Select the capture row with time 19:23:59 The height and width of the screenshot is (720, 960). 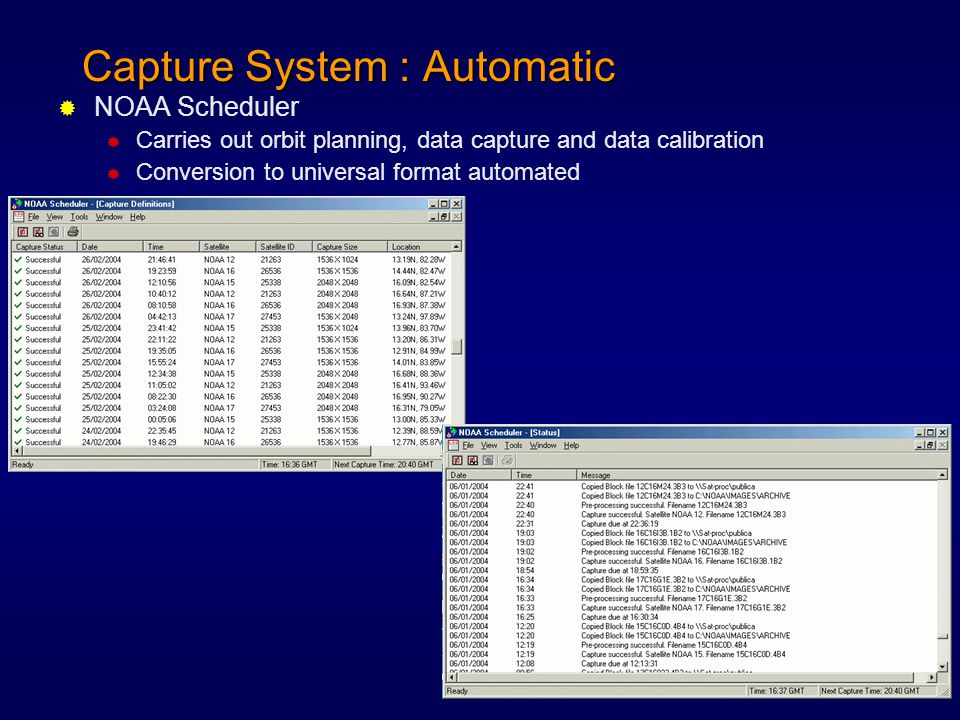[x=231, y=271]
